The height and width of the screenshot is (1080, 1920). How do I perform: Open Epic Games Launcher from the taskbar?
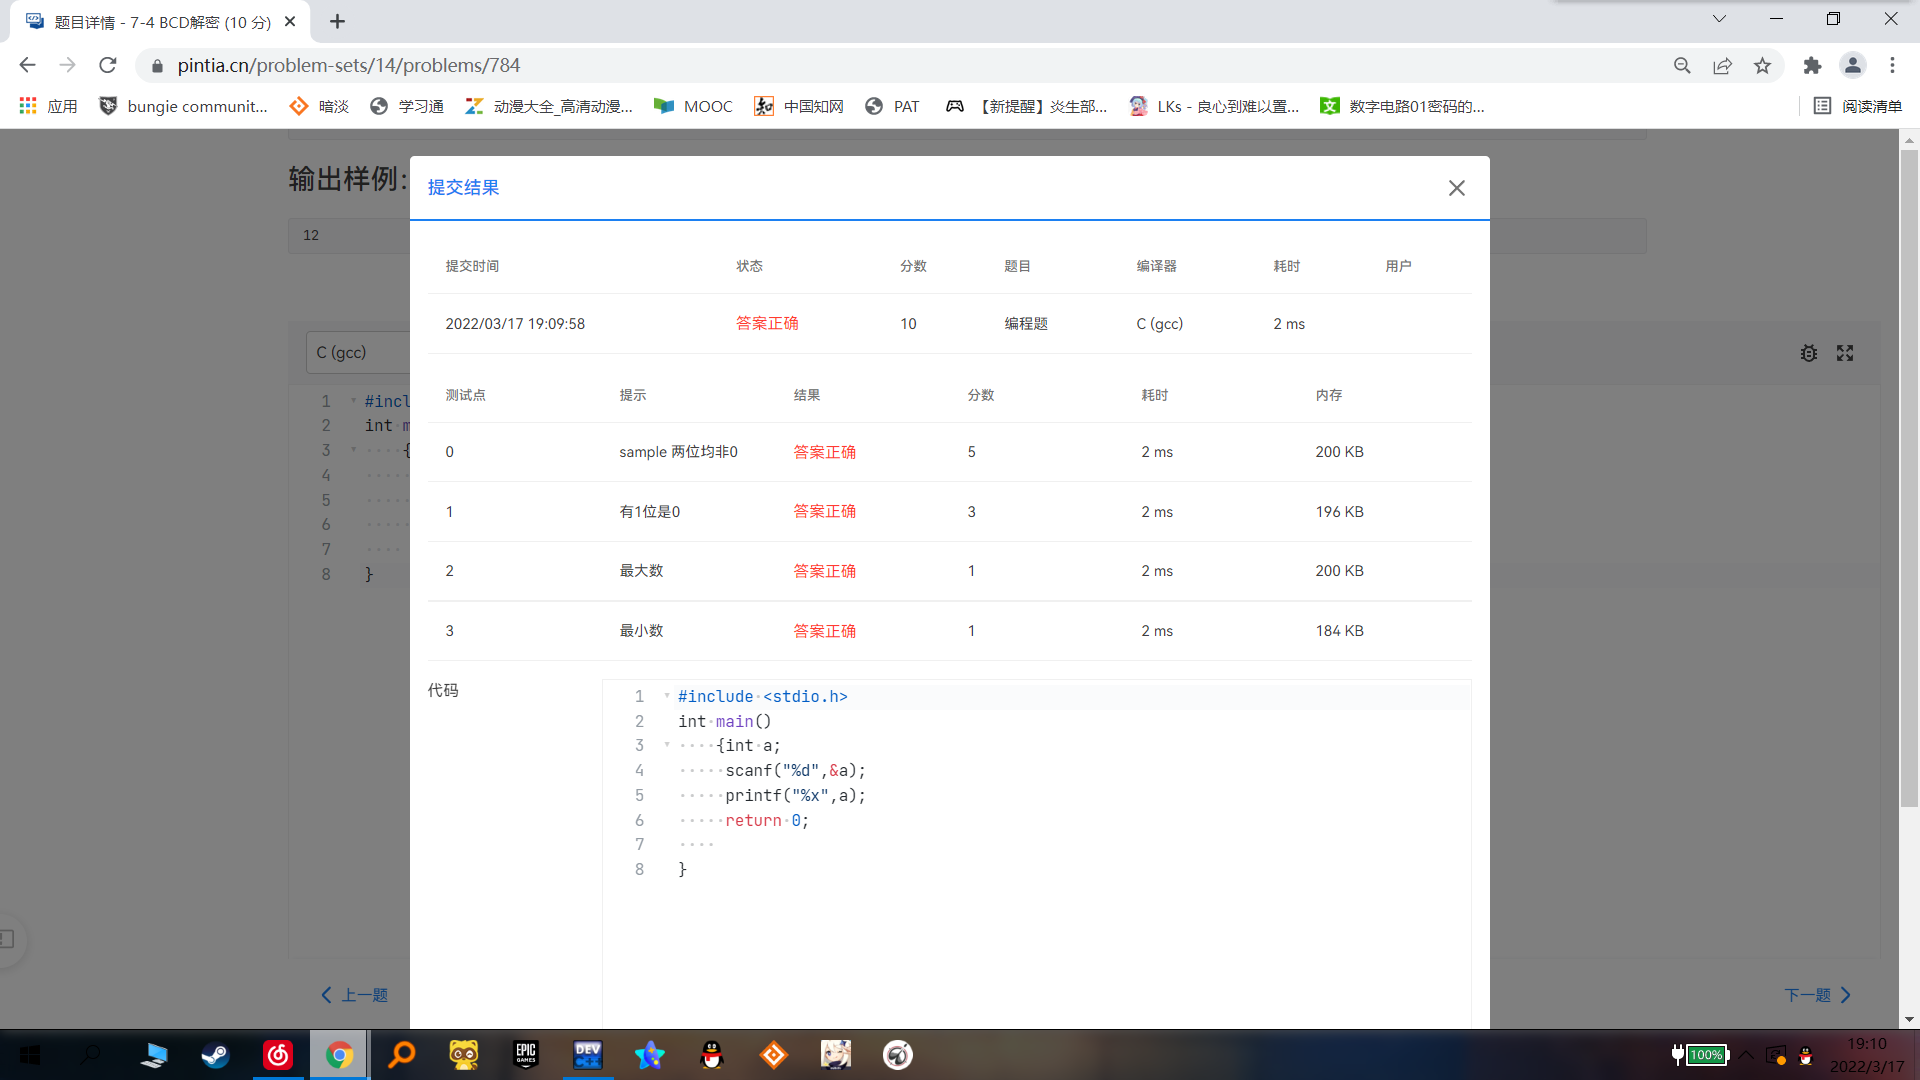point(525,1055)
